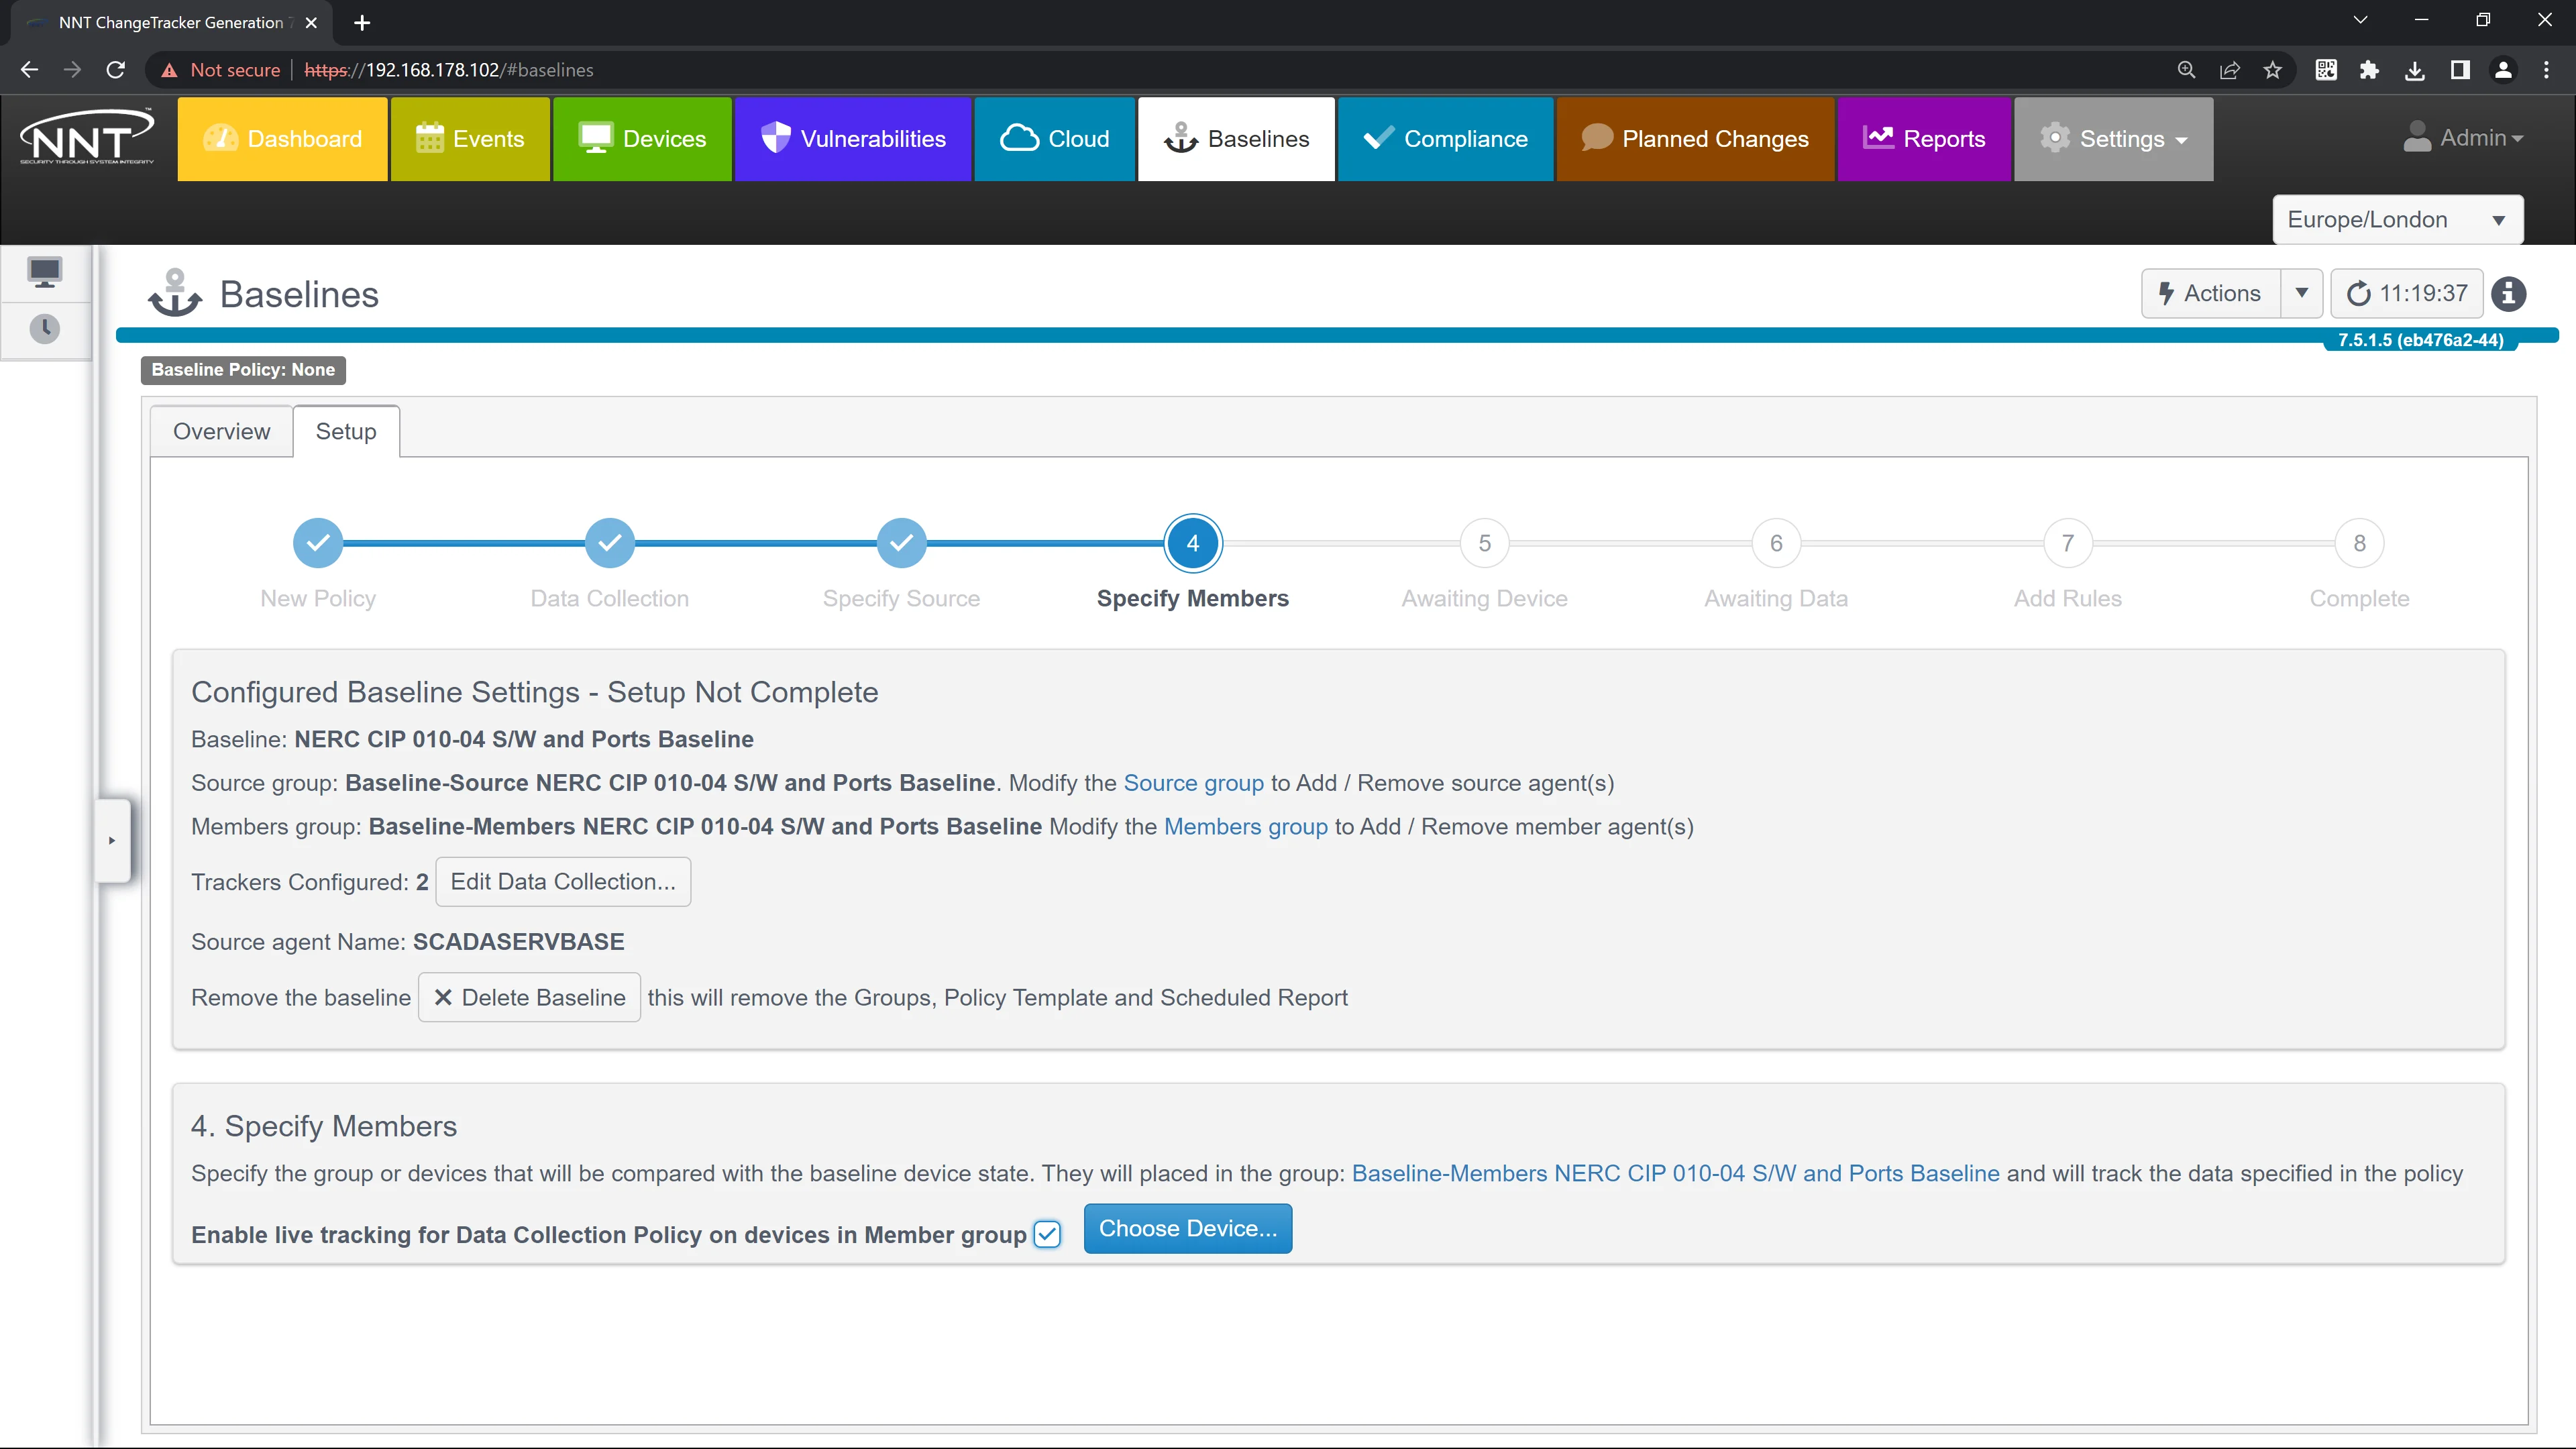Screen dimensions: 2576x1449
Task: Click the Data Collection completed step marker
Action: tap(610, 543)
